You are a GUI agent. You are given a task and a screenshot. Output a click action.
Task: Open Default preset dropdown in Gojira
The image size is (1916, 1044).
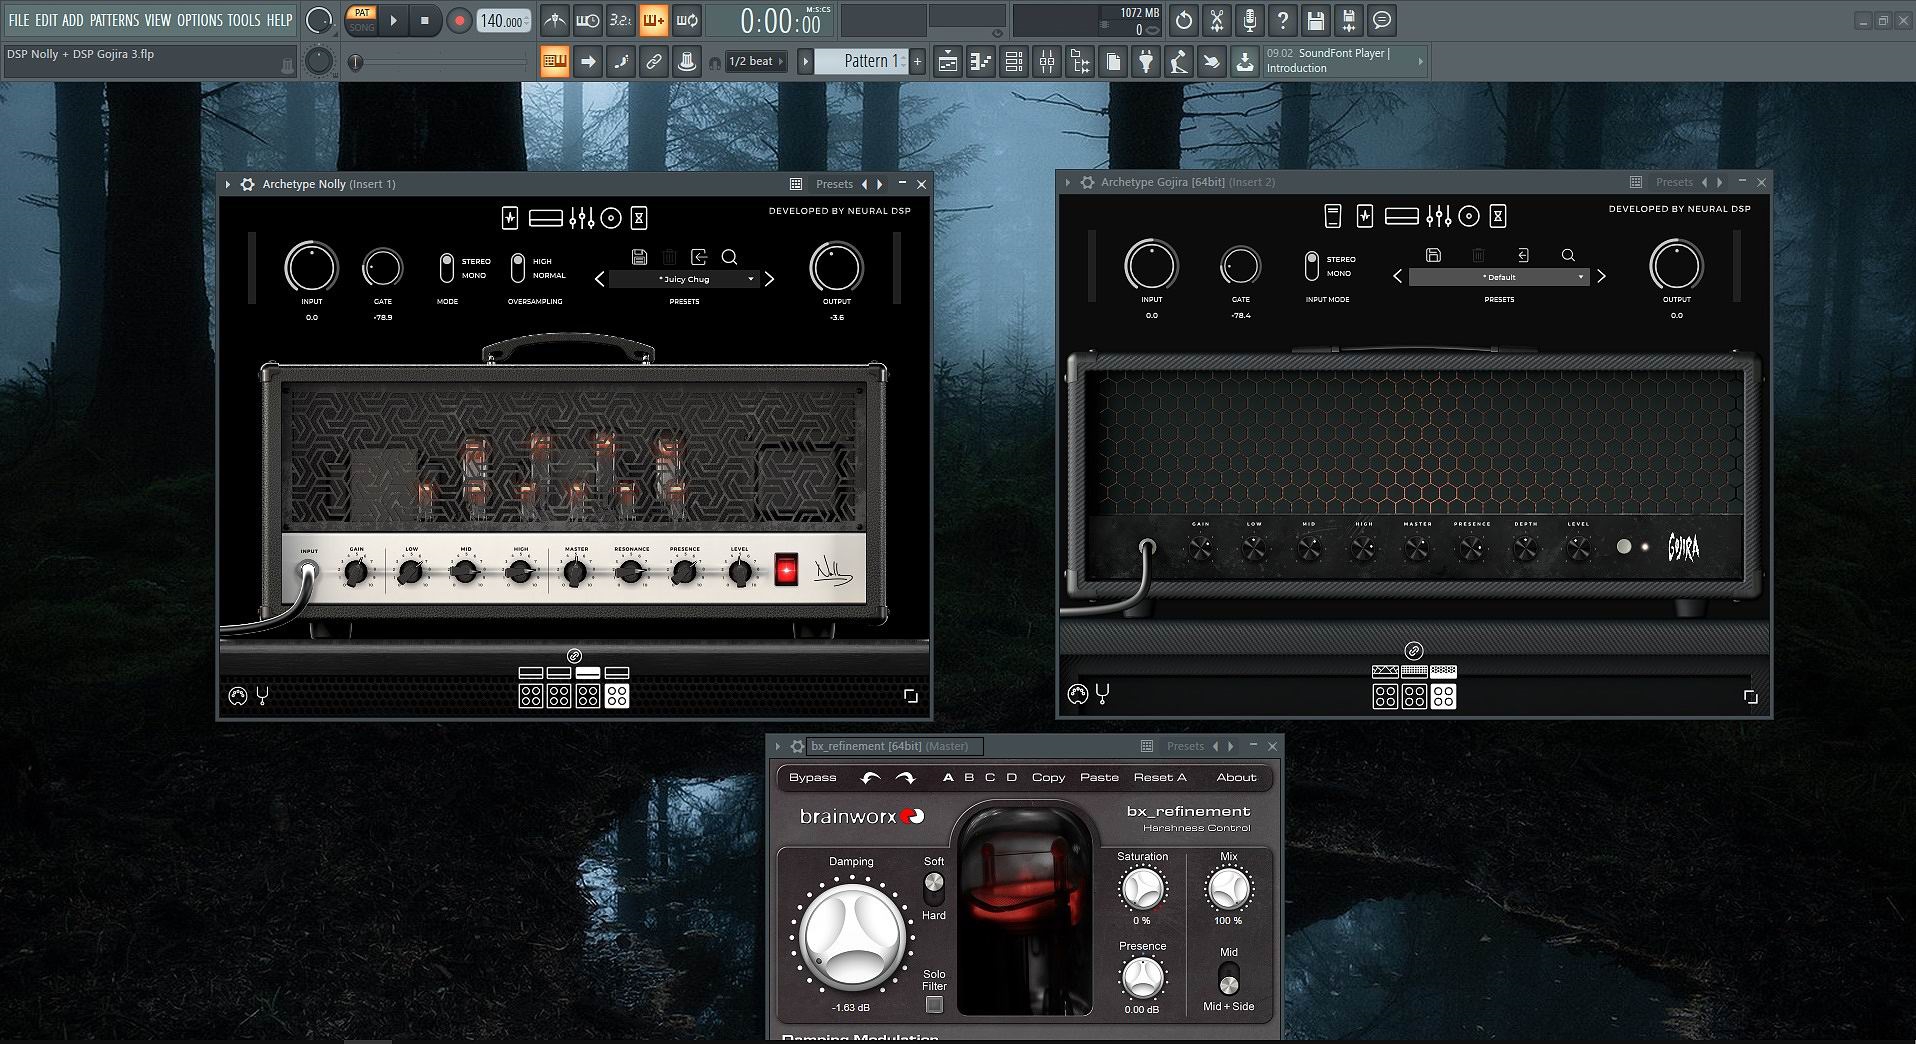click(x=1499, y=277)
